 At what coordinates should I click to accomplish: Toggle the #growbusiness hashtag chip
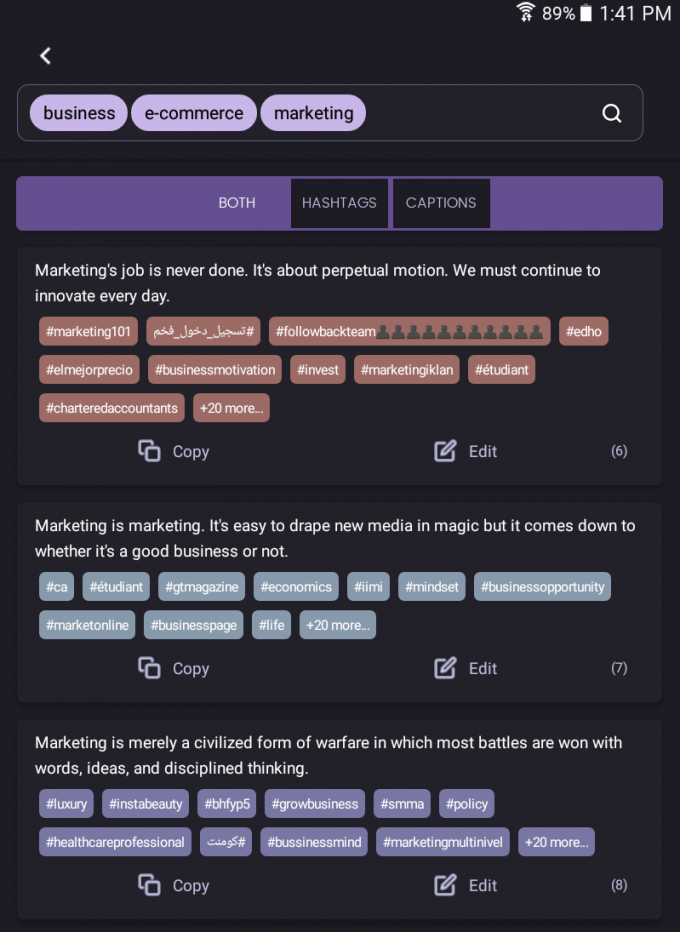coord(314,803)
